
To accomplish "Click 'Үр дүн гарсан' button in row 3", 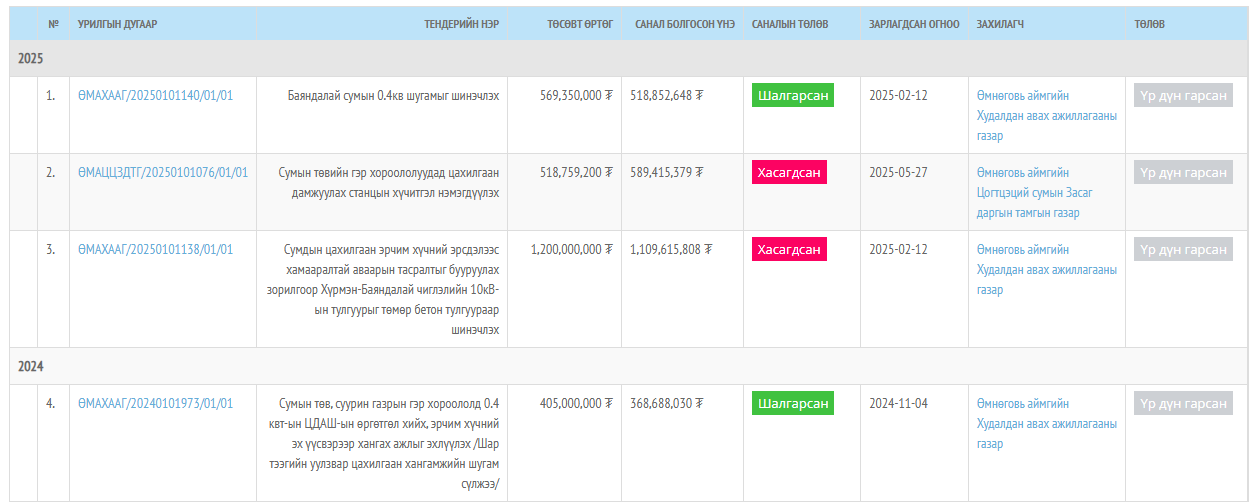I will click(1183, 249).
